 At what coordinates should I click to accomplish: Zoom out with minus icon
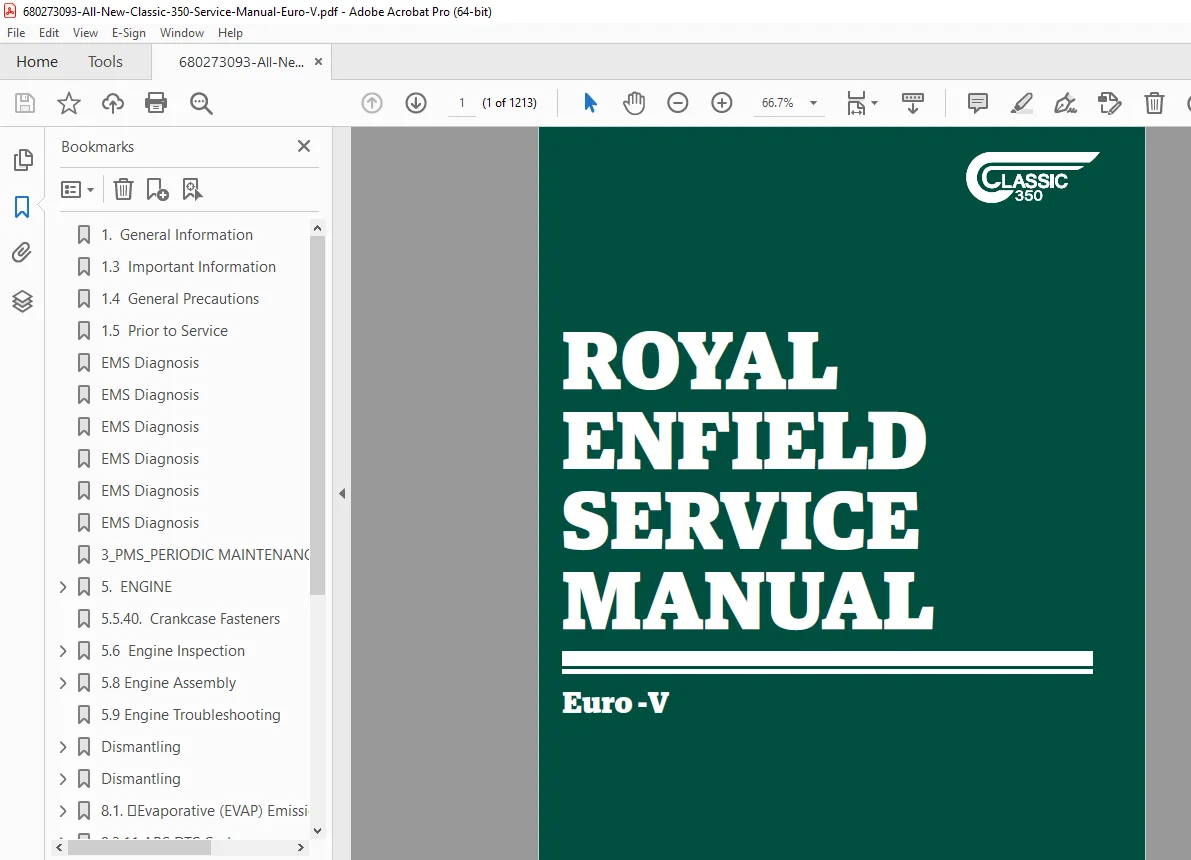point(678,103)
